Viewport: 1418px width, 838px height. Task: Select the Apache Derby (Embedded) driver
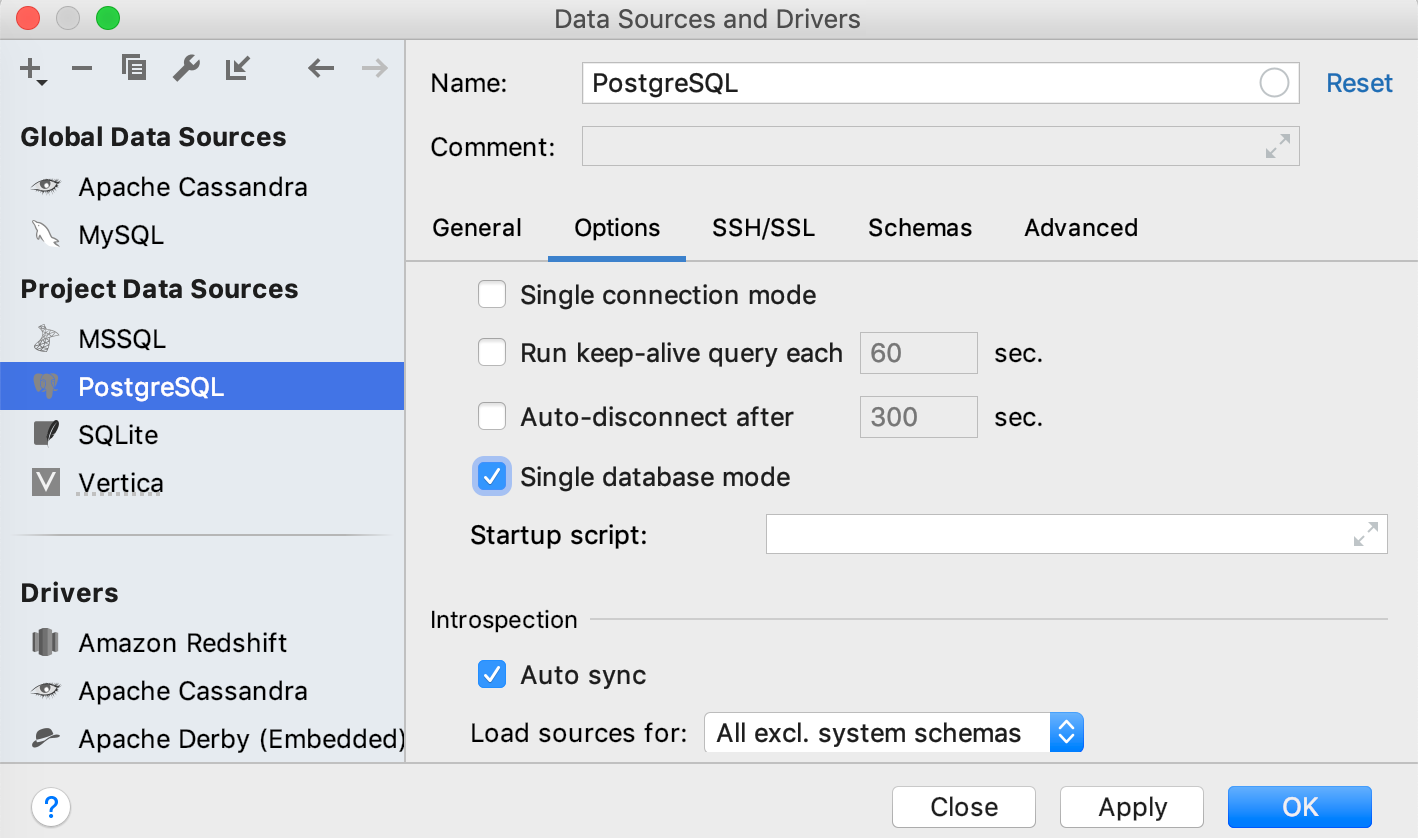point(202,739)
